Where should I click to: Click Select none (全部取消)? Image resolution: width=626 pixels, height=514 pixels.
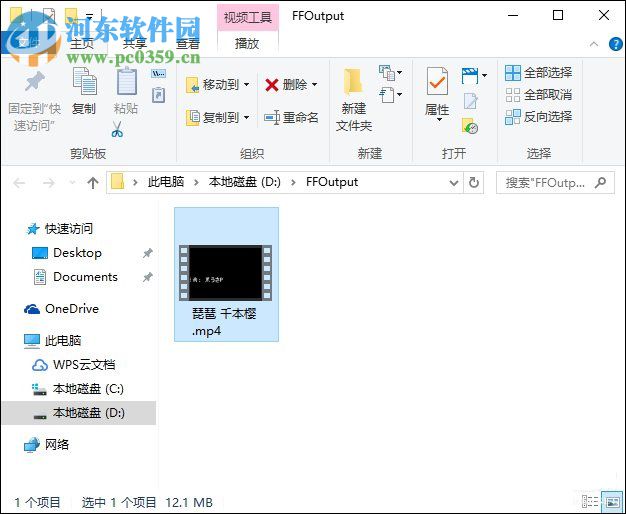(x=539, y=95)
